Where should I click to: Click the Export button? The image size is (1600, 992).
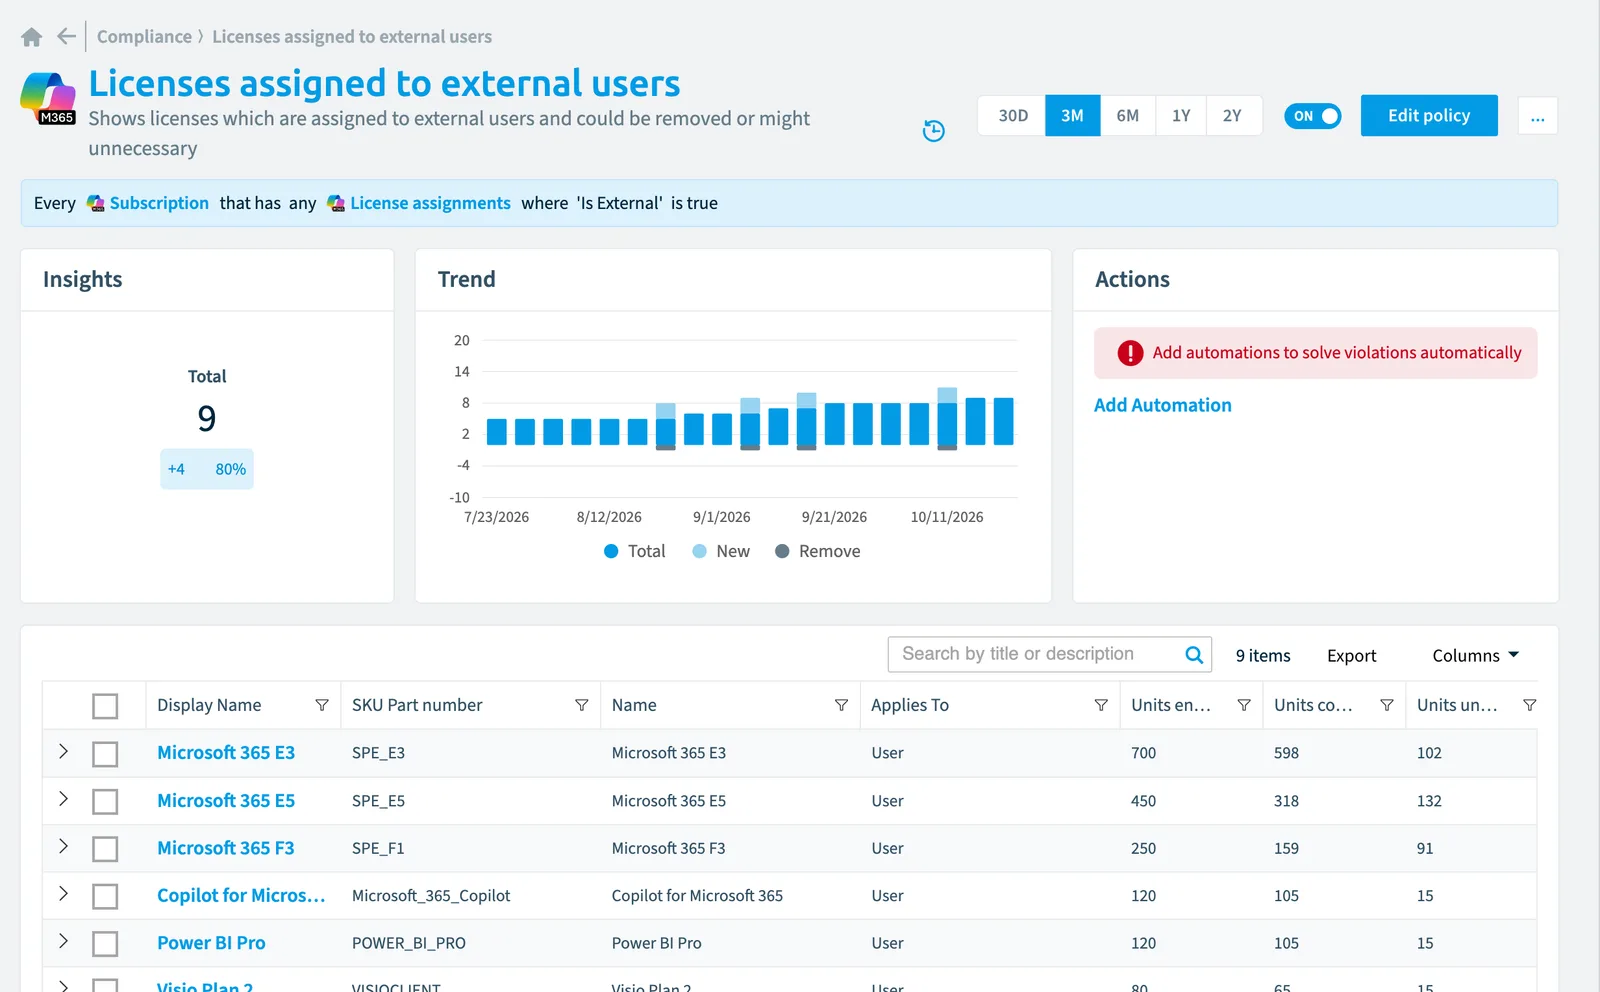[1351, 656]
